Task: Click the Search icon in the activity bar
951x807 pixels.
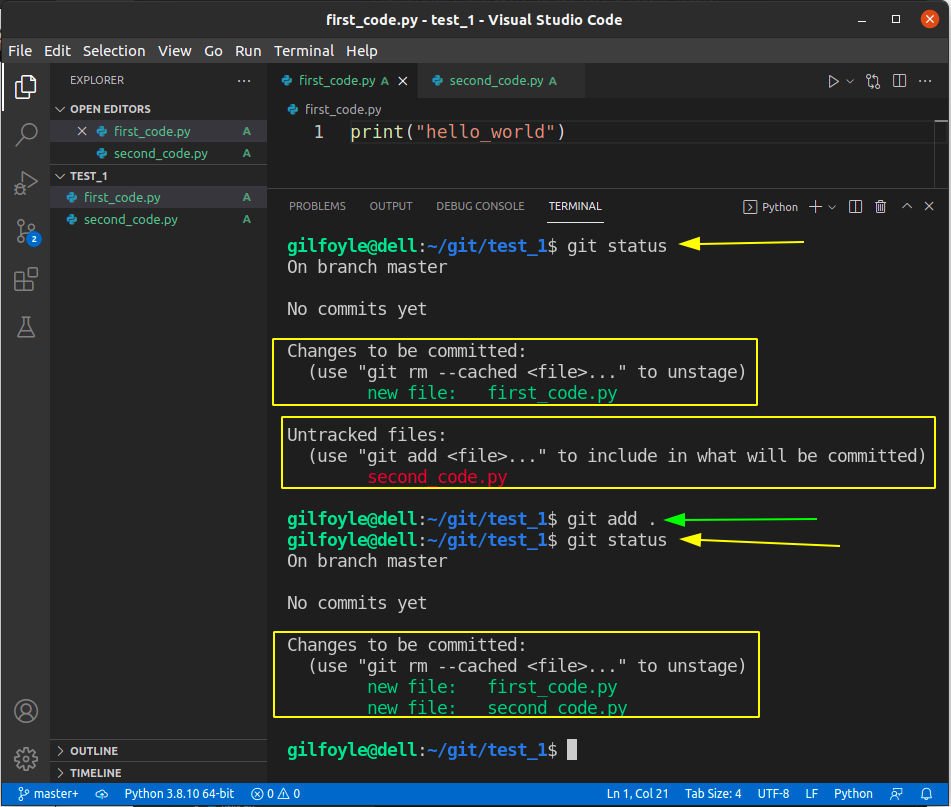Action: pos(26,134)
